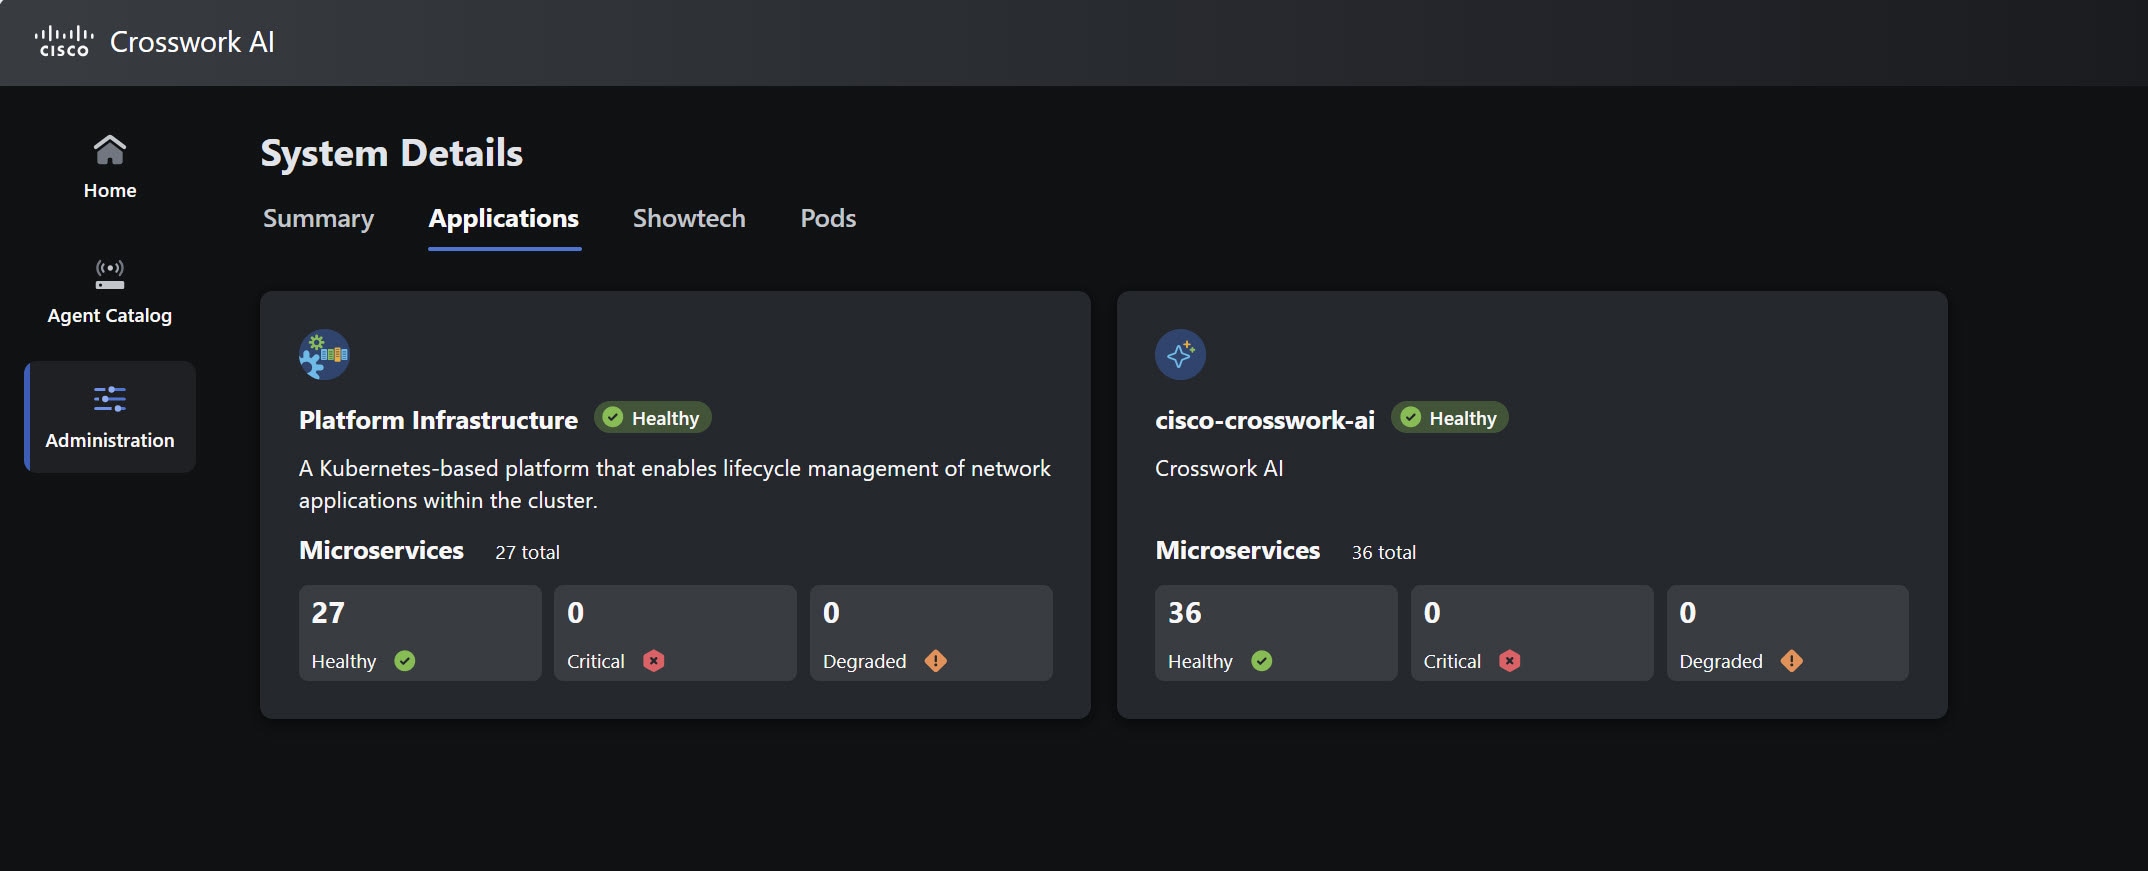Click the cisco-crosswork-ai sparkle icon
This screenshot has width=2148, height=871.
tap(1180, 355)
